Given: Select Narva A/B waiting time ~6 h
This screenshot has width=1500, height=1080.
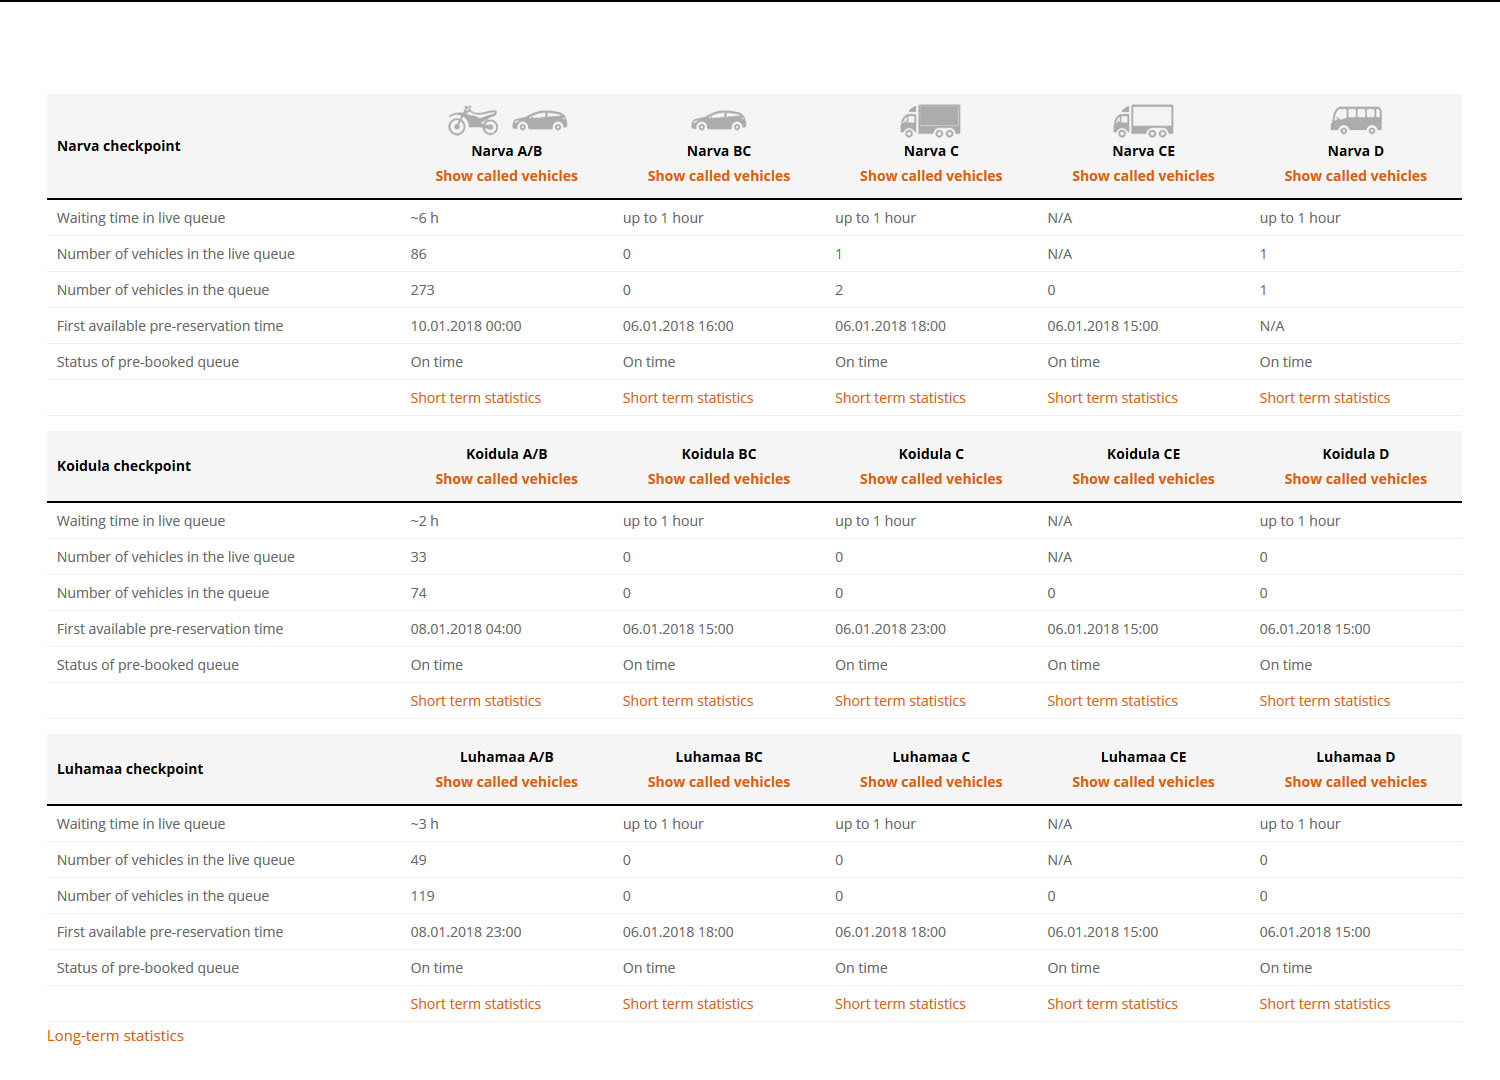Looking at the screenshot, I should tap(424, 218).
